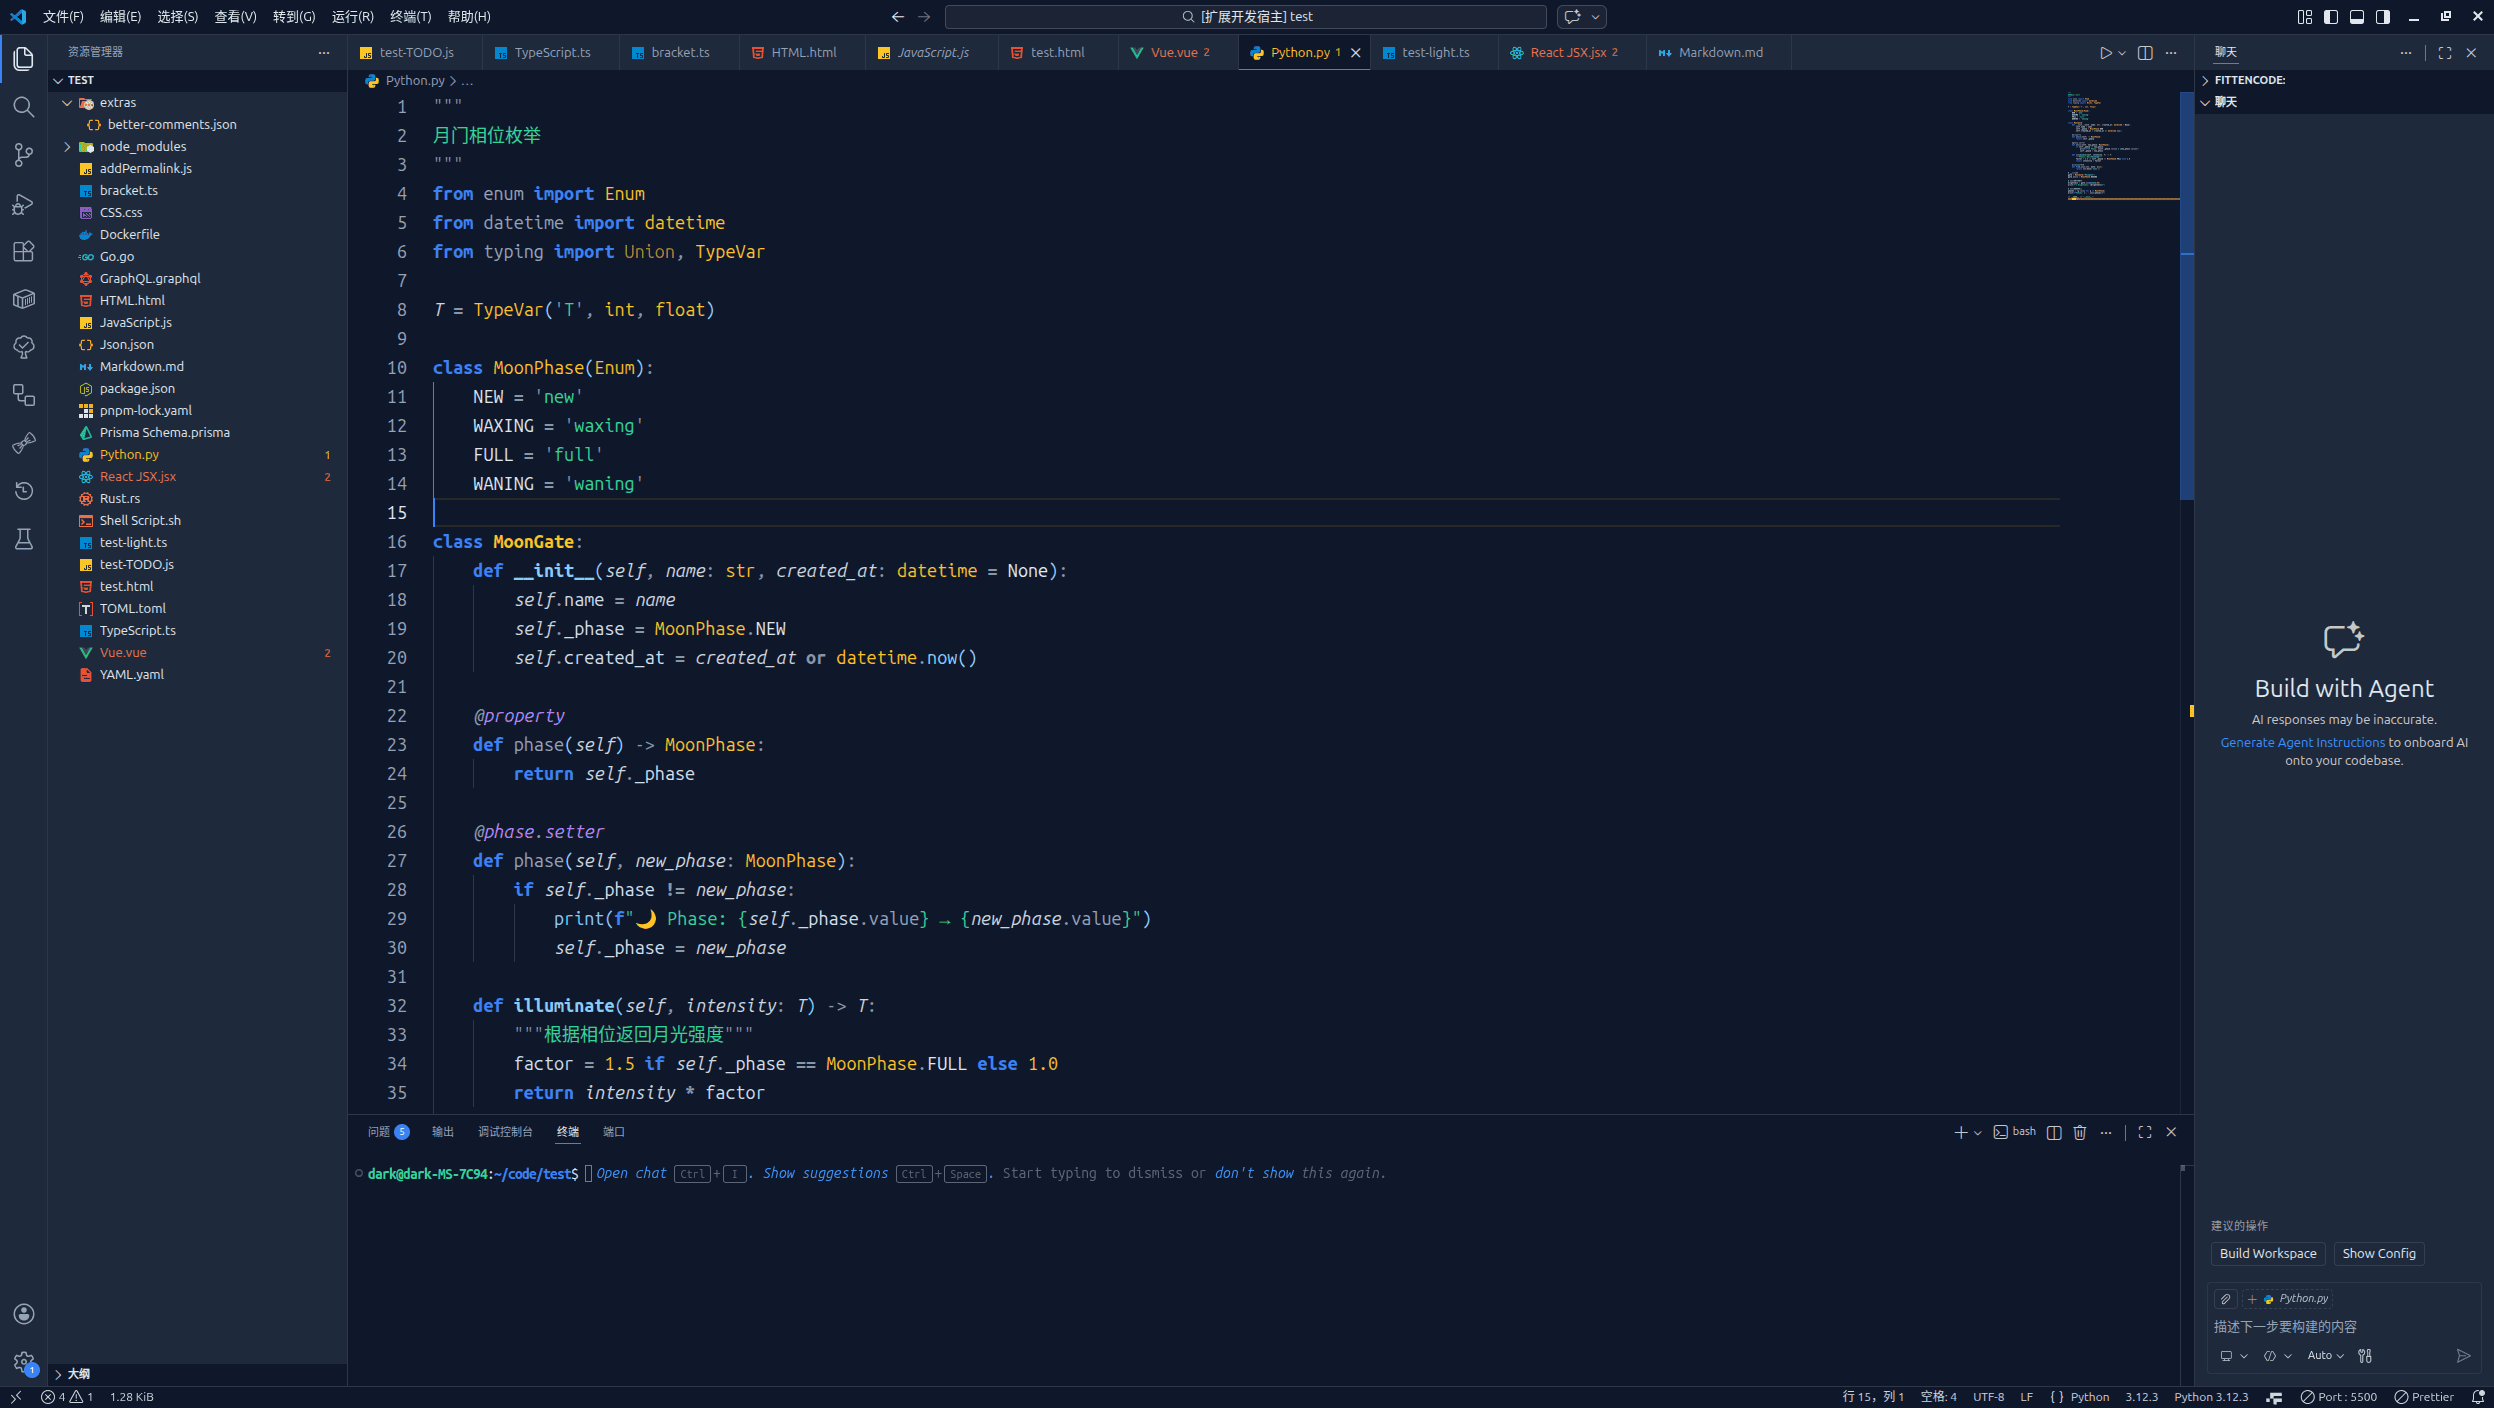The height and width of the screenshot is (1408, 2494).
Task: Open the Accounts menu icon
Action: (24, 1314)
